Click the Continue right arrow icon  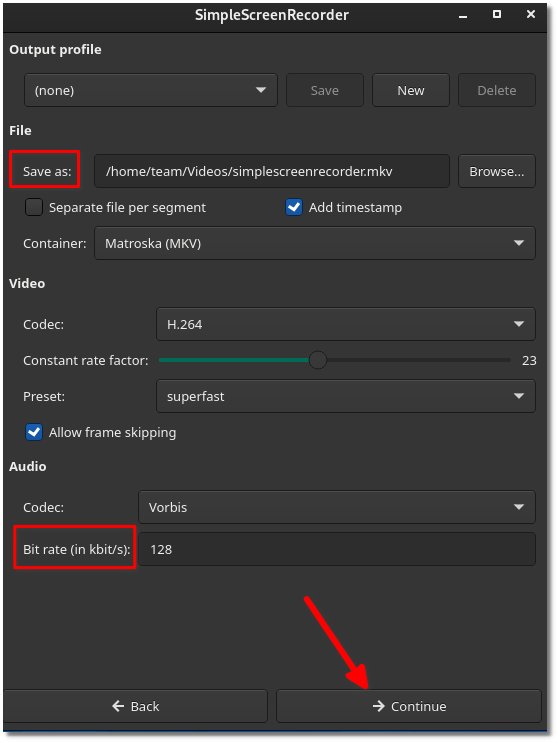tap(378, 706)
